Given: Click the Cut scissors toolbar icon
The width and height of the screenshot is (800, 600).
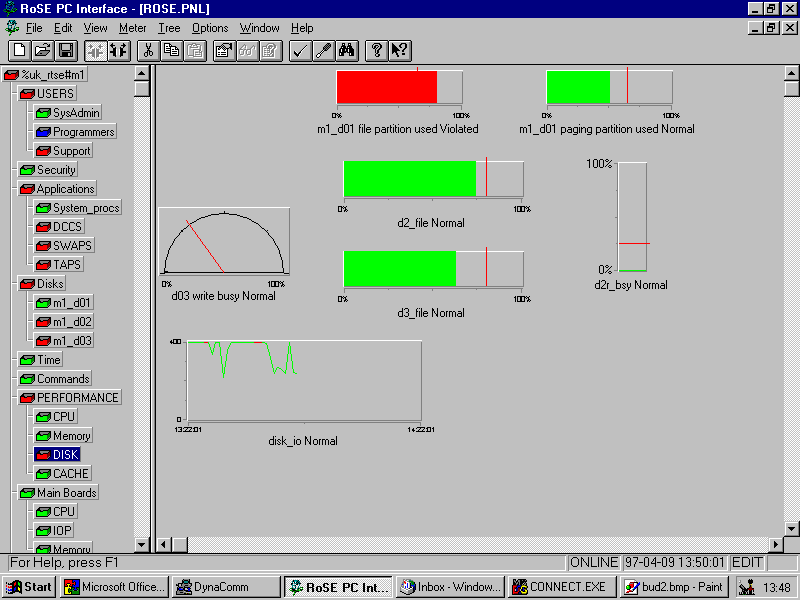Looking at the screenshot, I should point(149,50).
